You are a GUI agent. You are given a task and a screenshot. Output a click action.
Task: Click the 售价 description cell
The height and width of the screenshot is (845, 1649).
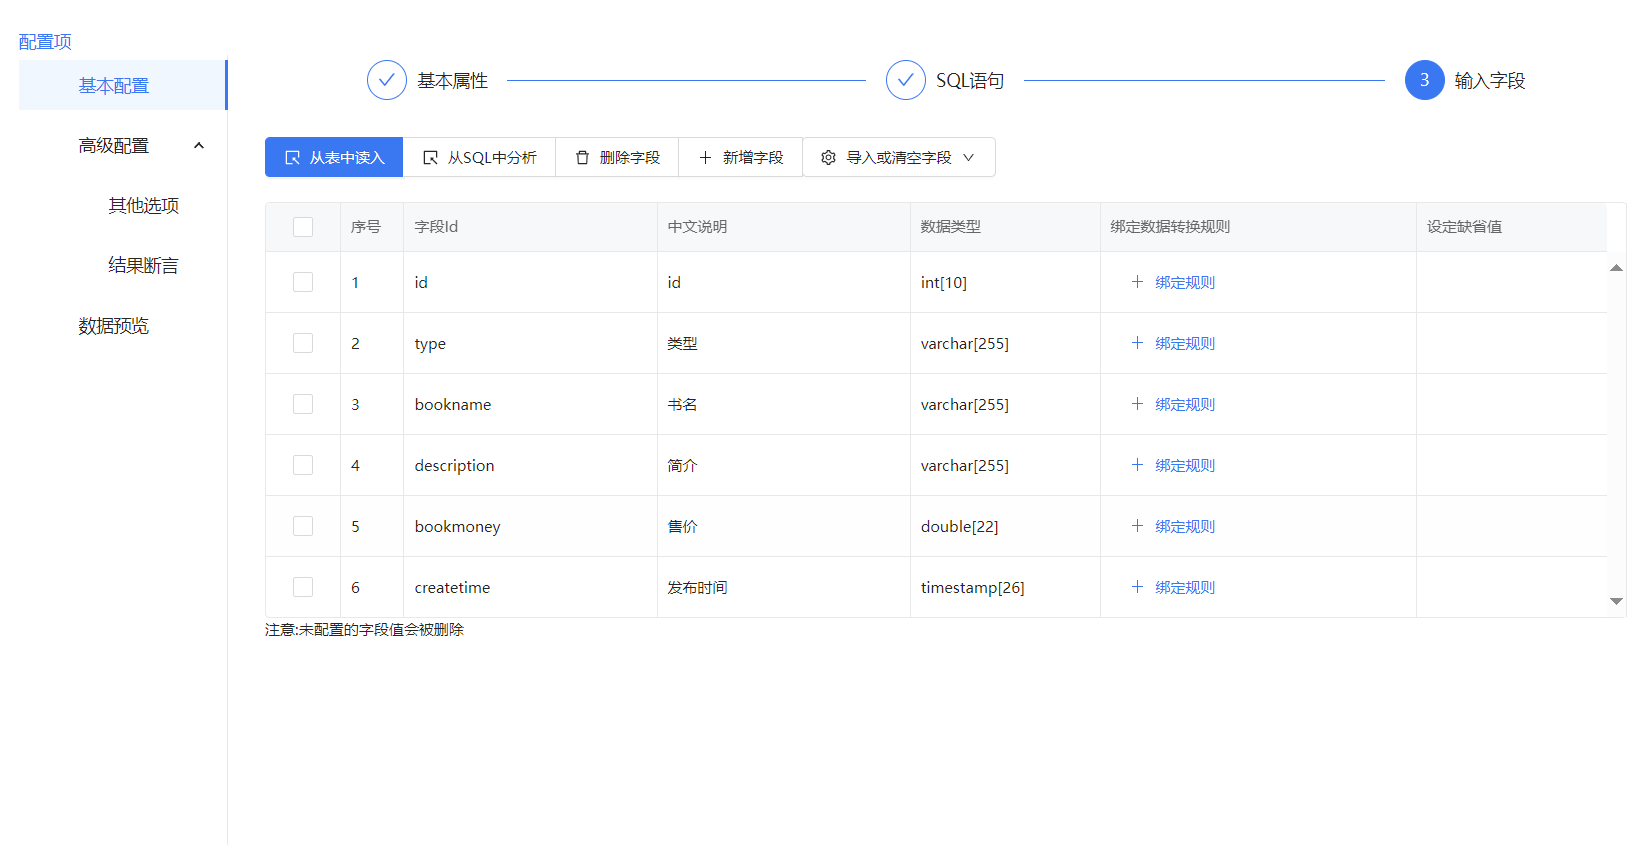pyautogui.click(x=784, y=526)
